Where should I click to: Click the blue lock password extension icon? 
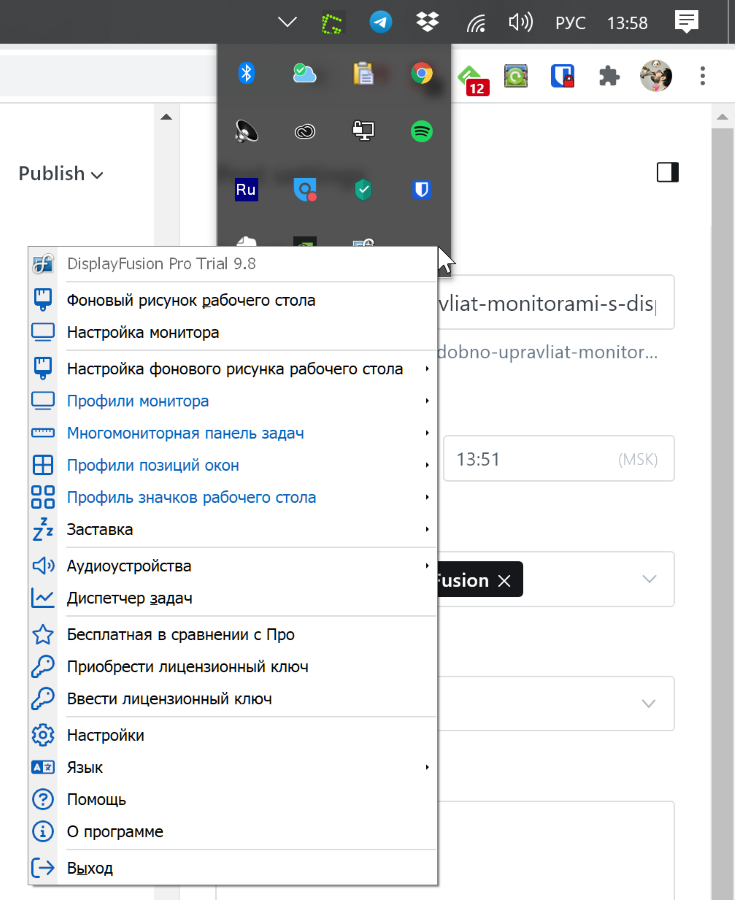[562, 76]
